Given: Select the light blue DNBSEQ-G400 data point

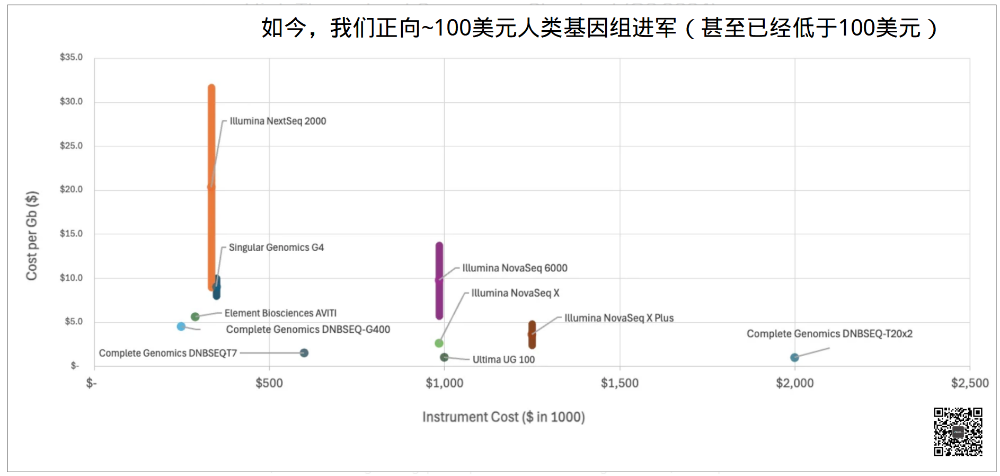Looking at the screenshot, I should (x=181, y=326).
